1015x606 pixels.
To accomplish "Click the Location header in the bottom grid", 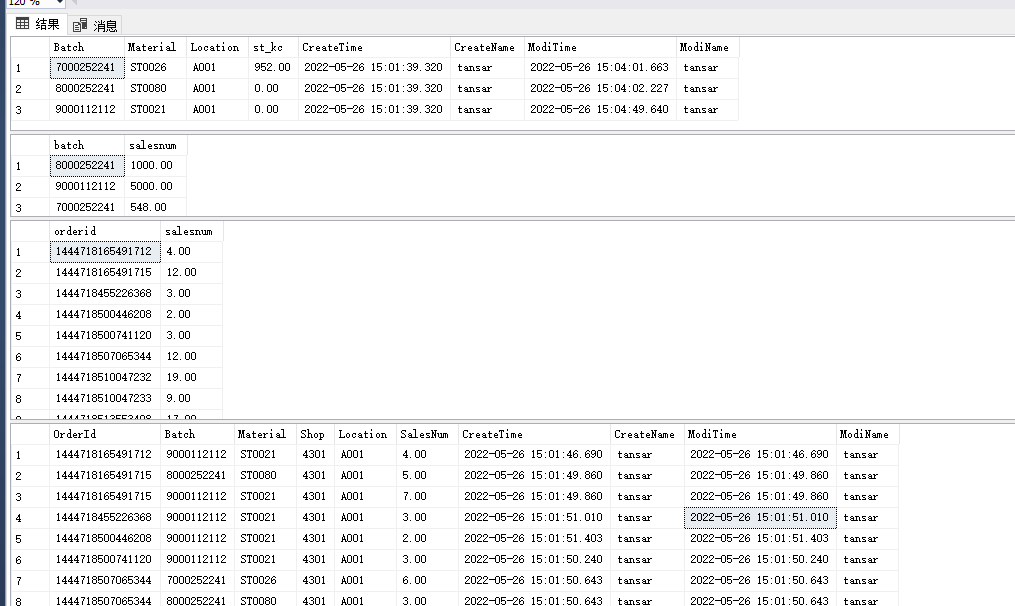I will (x=364, y=434).
